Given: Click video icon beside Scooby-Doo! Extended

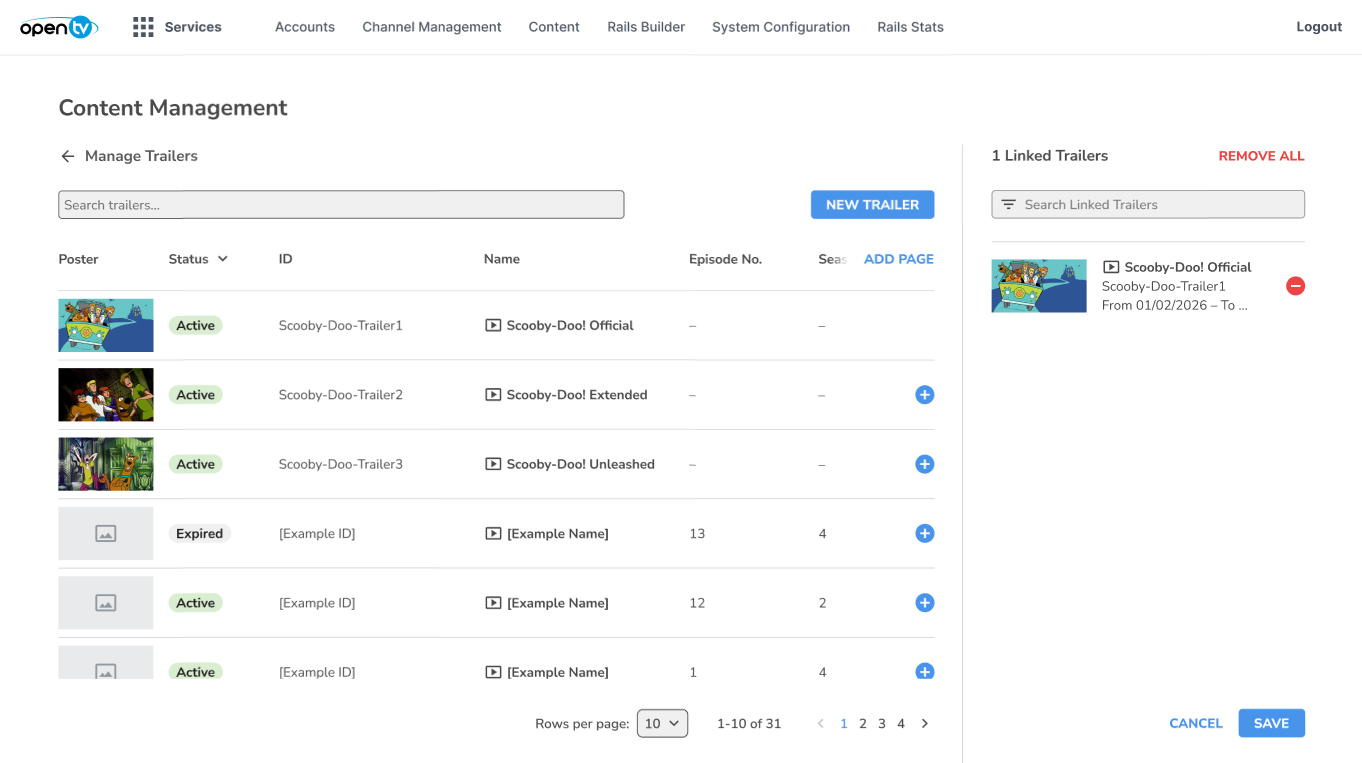Looking at the screenshot, I should pyautogui.click(x=493, y=395).
